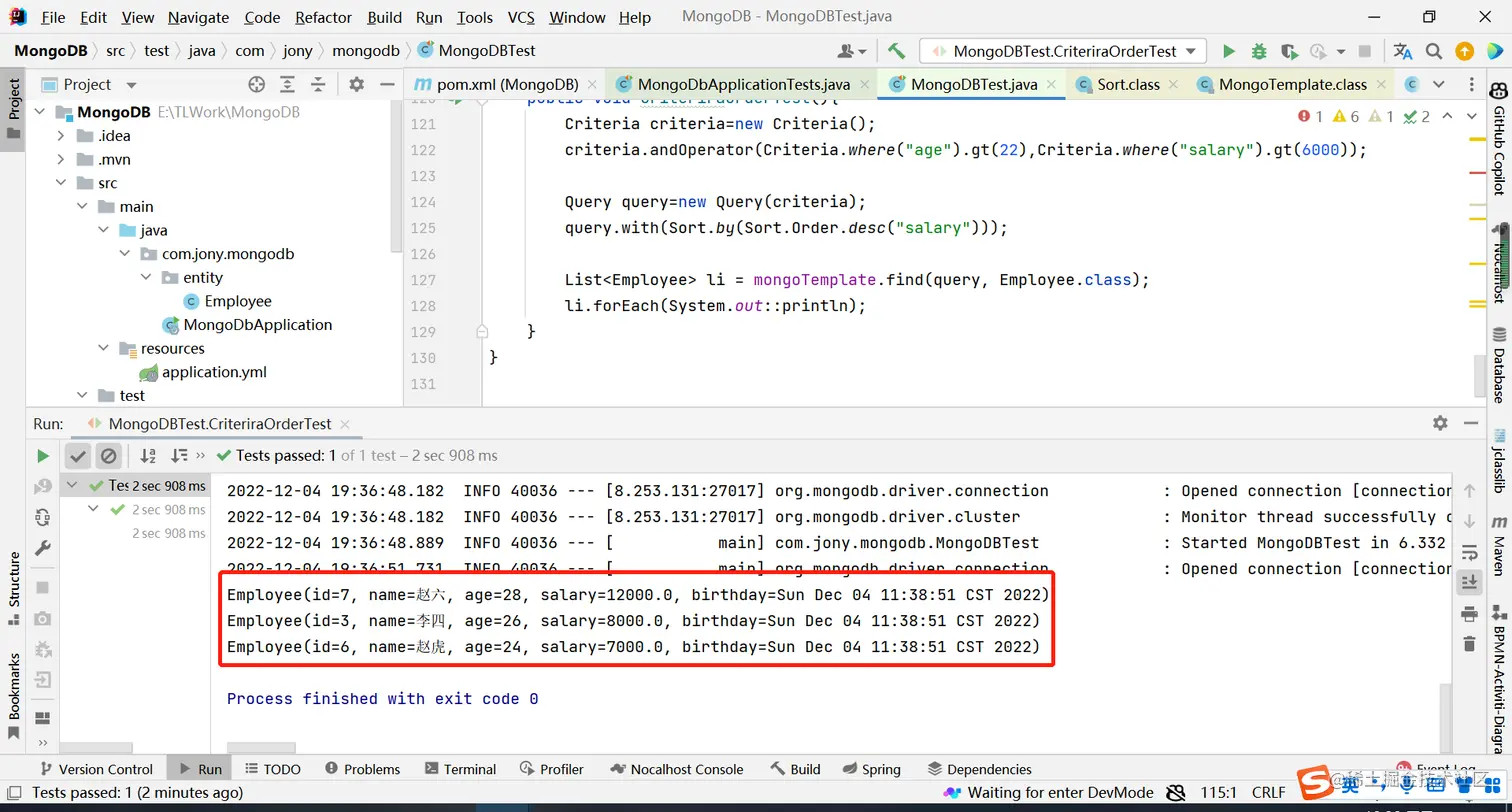The height and width of the screenshot is (812, 1512).
Task: Sort test results alphabetically
Action: (148, 456)
